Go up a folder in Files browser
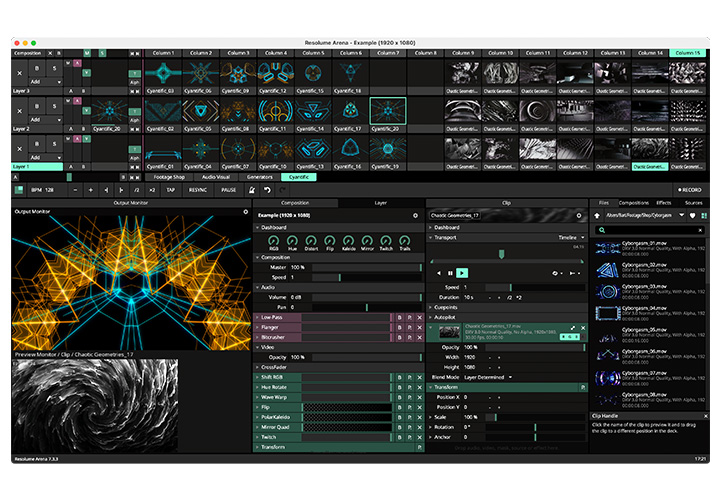The height and width of the screenshot is (500, 720). 598,215
